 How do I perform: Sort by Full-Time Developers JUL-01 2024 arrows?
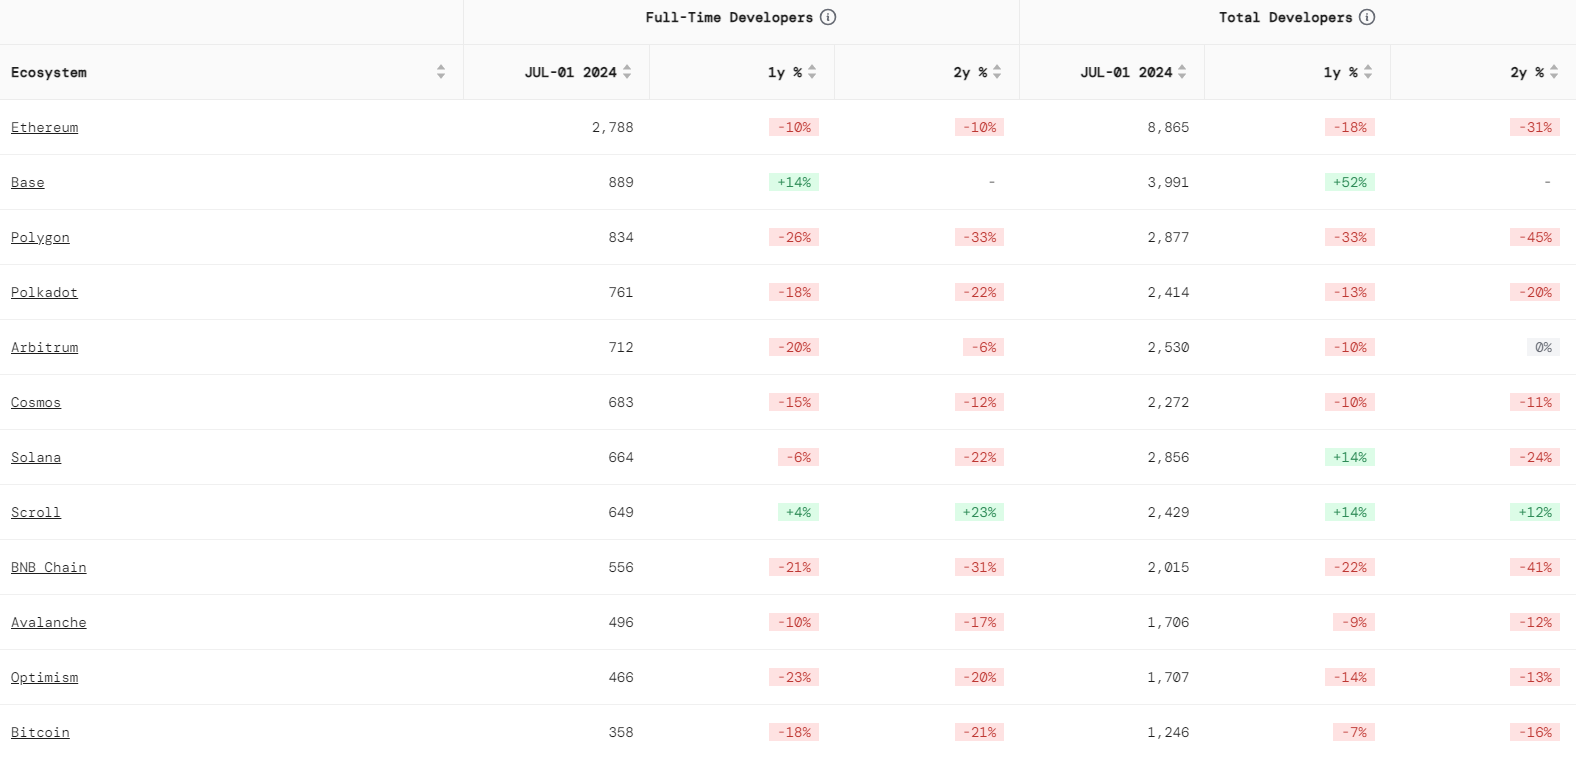(x=627, y=72)
